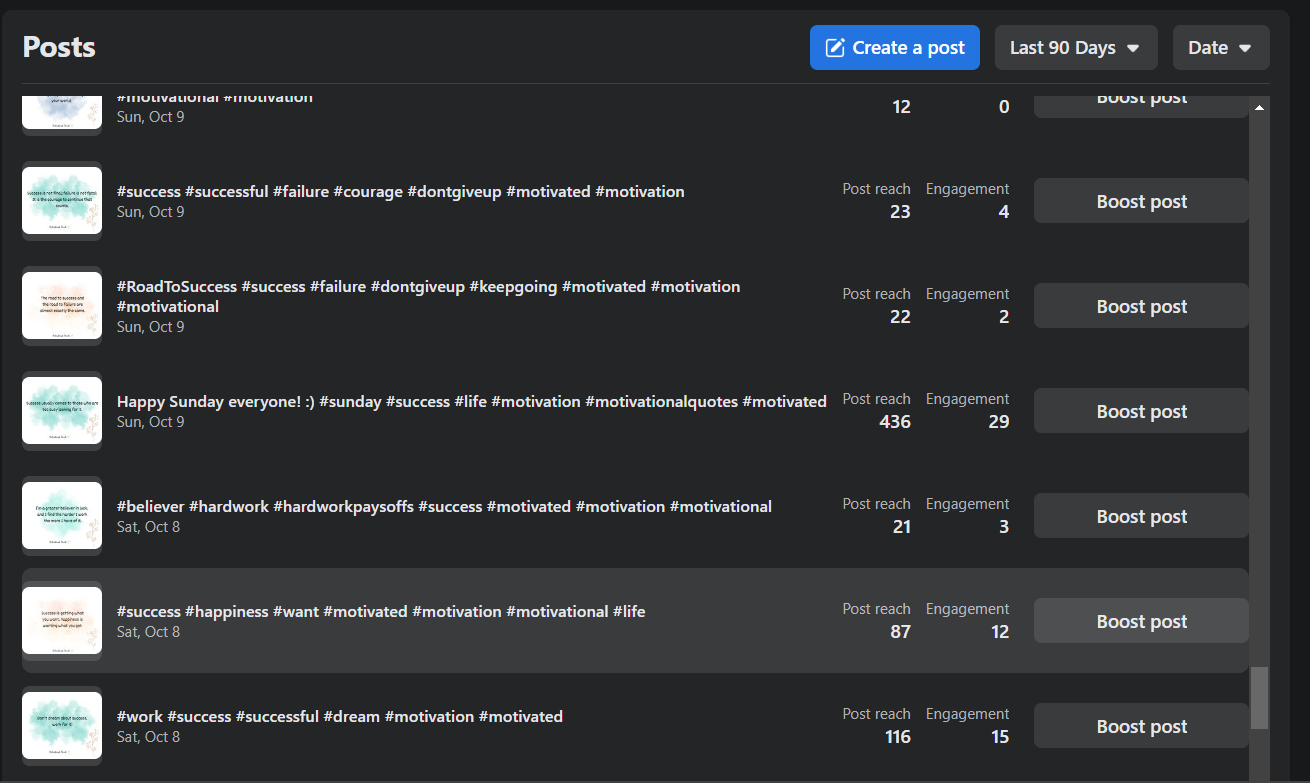
Task: Open the #work #success #successful #dream title
Action: pos(340,716)
